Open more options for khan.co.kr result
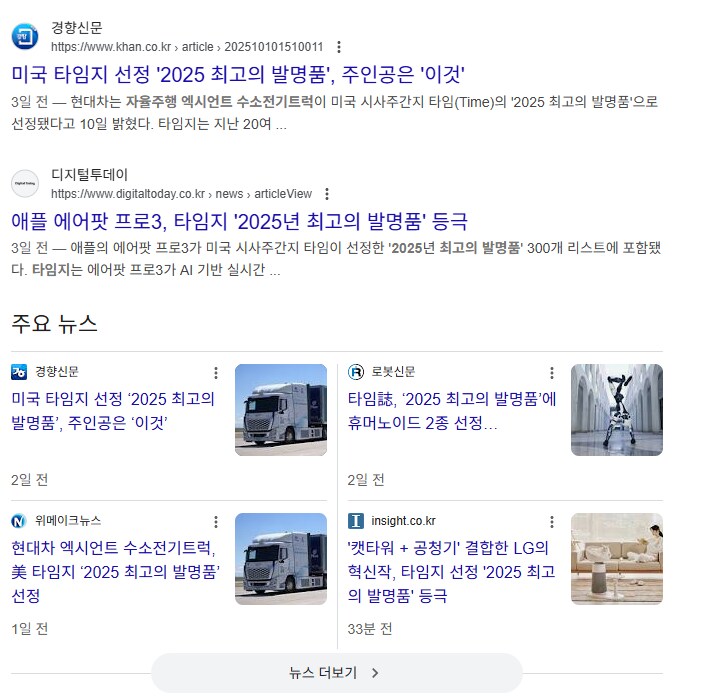 click(x=339, y=47)
